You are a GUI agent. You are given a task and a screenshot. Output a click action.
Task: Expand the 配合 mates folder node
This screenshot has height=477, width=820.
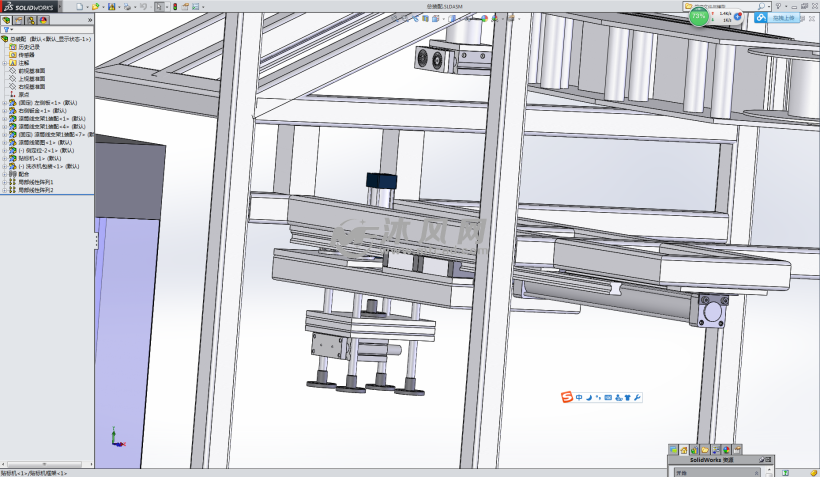pos(4,174)
